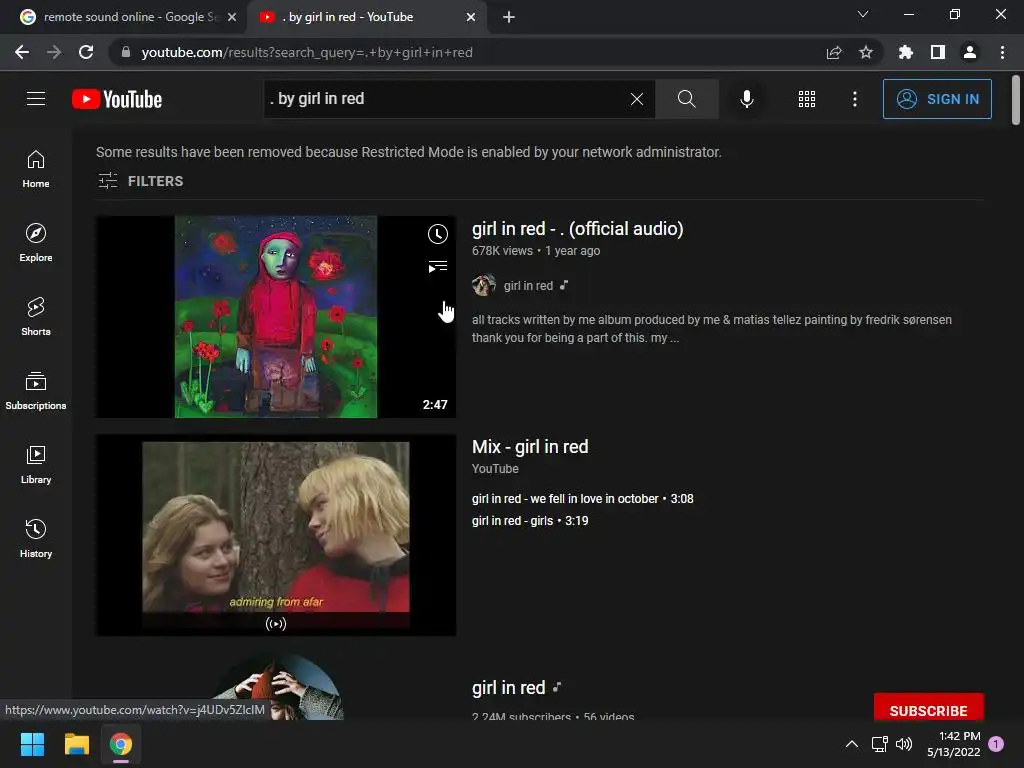Open Explore in the sidebar
This screenshot has width=1024, height=768.
pos(36,242)
